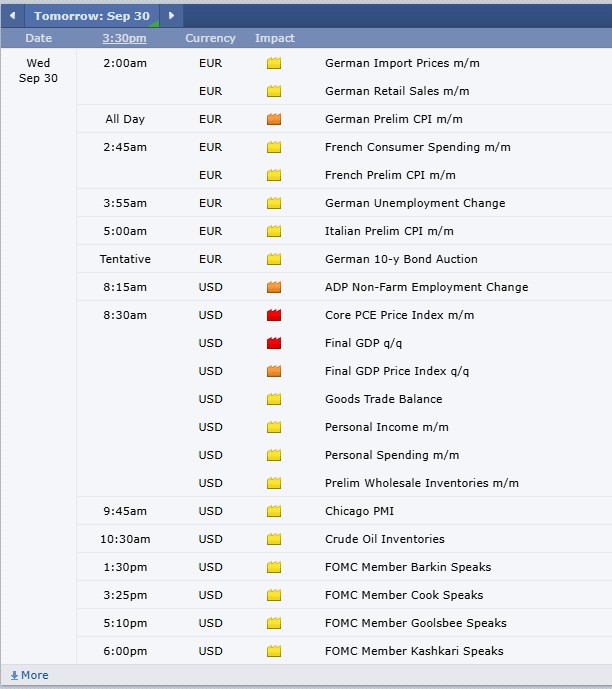Click impact icon for FOMC Member Kashkari Speaks
This screenshot has width=612, height=689.
point(274,651)
